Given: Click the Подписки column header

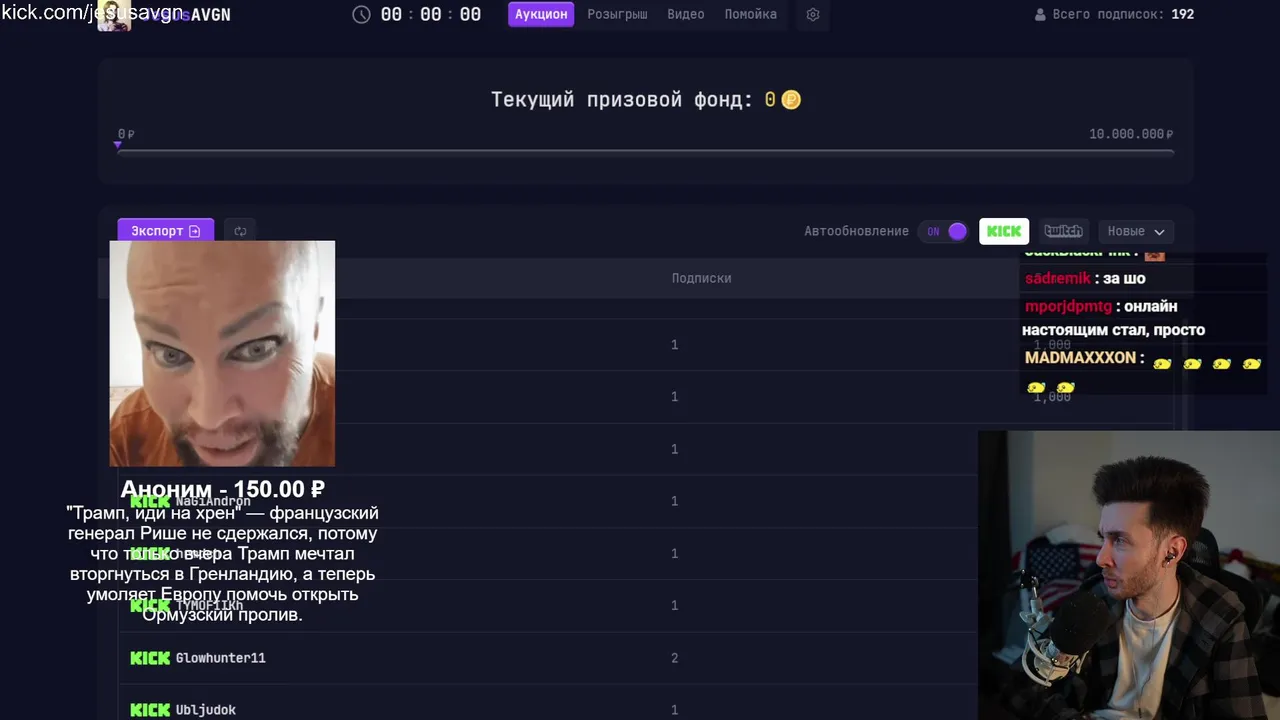Looking at the screenshot, I should 701,278.
